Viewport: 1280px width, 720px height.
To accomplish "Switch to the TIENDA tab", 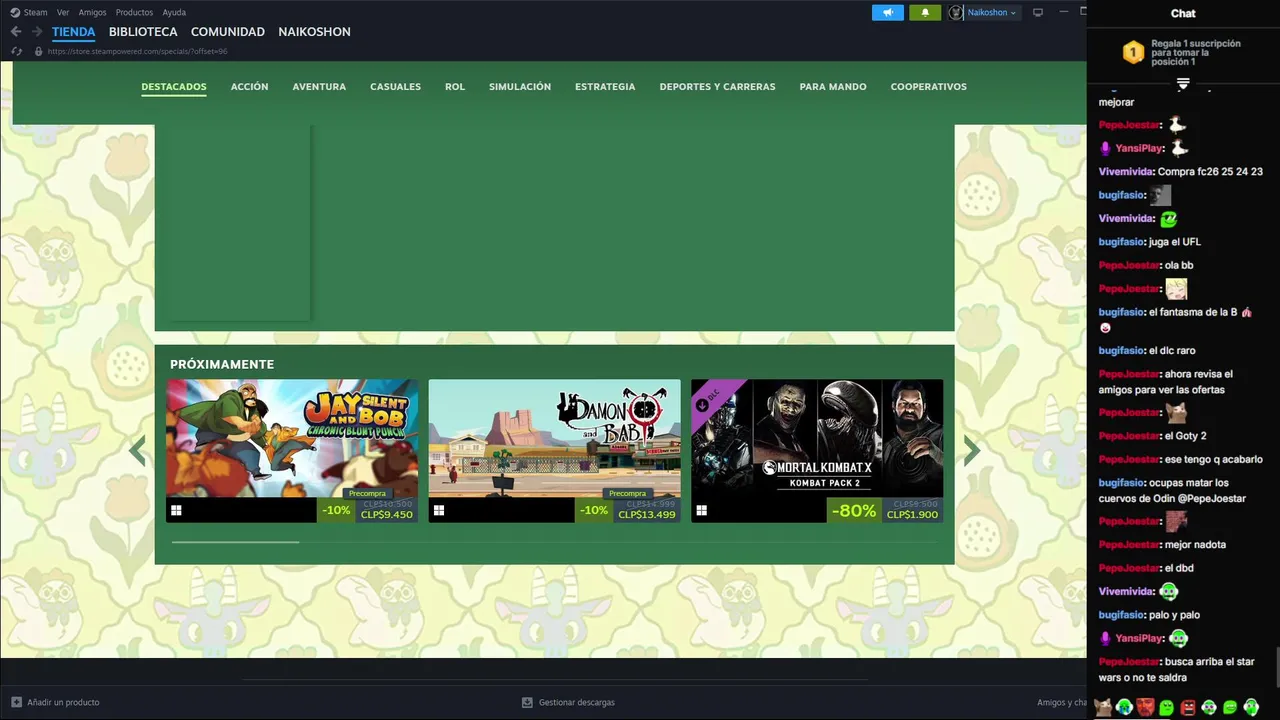I will (74, 32).
